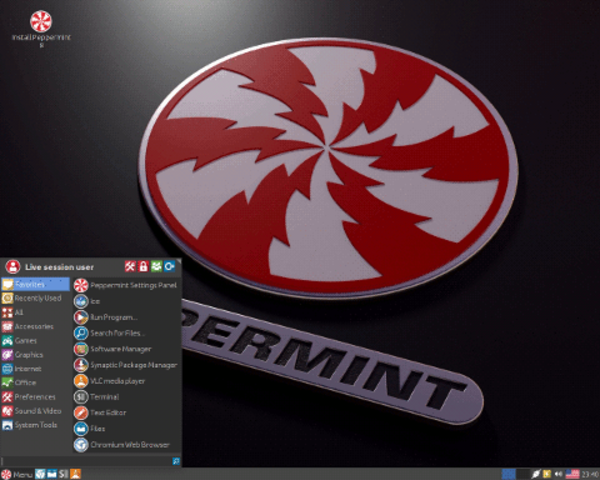Viewport: 600px width, 480px height.
Task: Launch VLC media player from menu
Action: pos(126,381)
